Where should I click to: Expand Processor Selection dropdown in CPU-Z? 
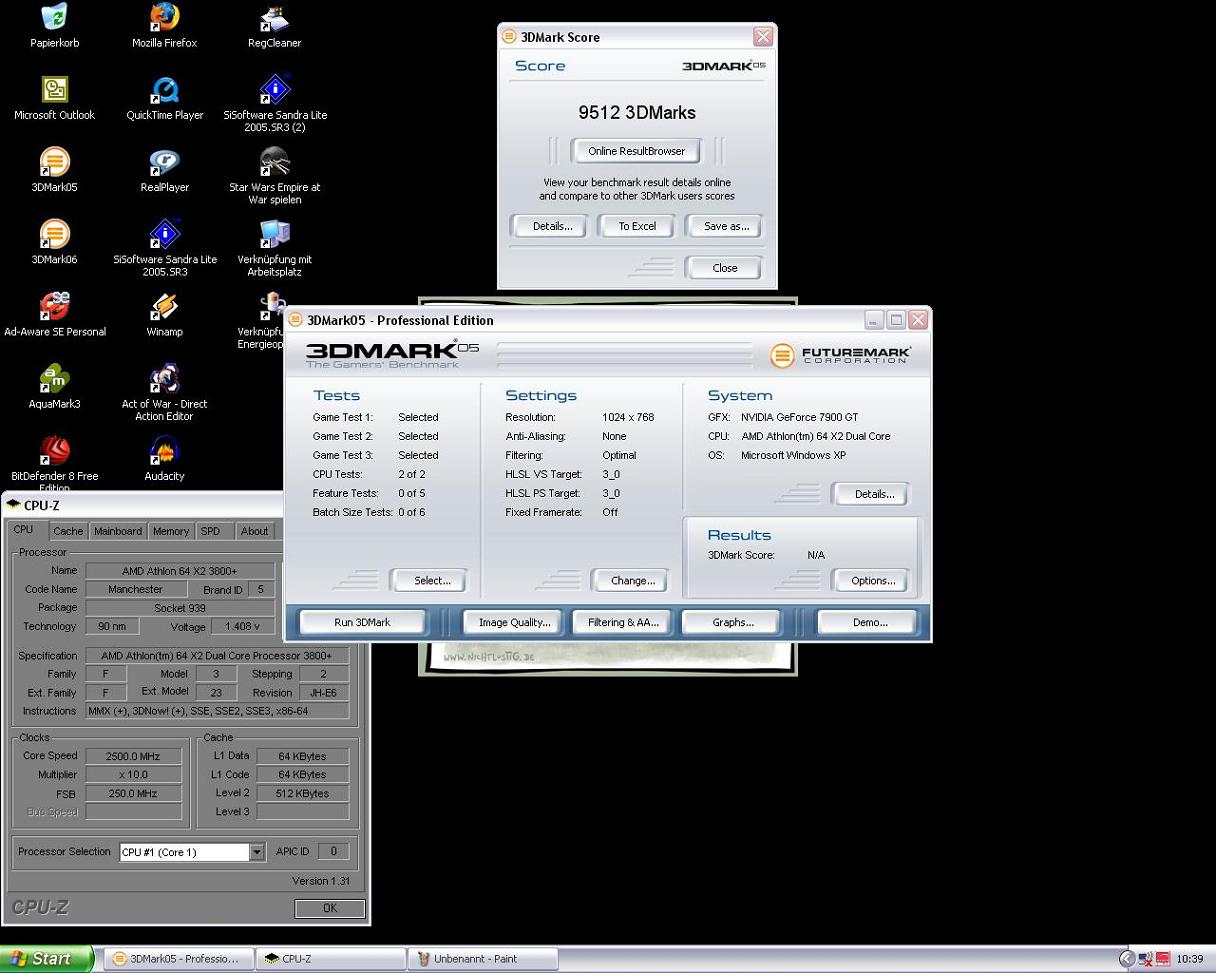(256, 852)
